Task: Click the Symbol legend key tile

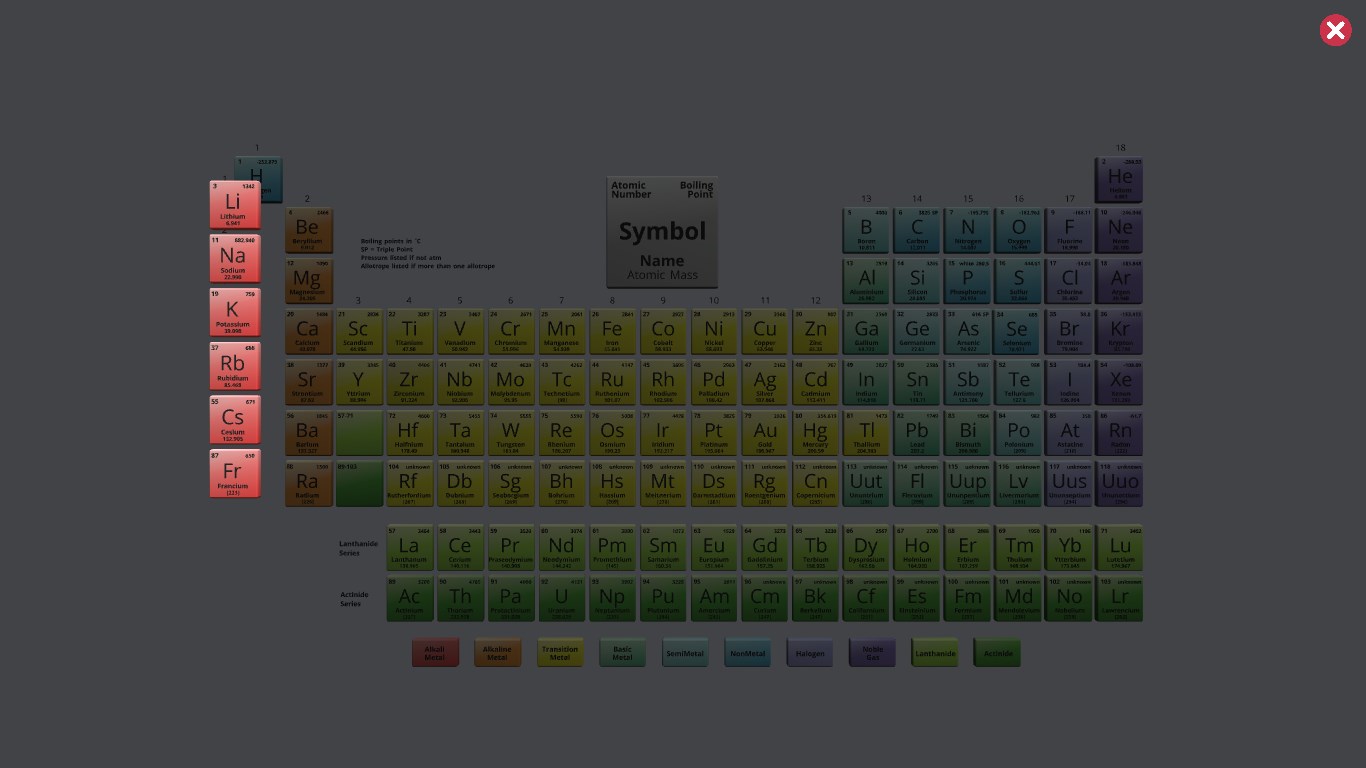Action: pos(662,232)
